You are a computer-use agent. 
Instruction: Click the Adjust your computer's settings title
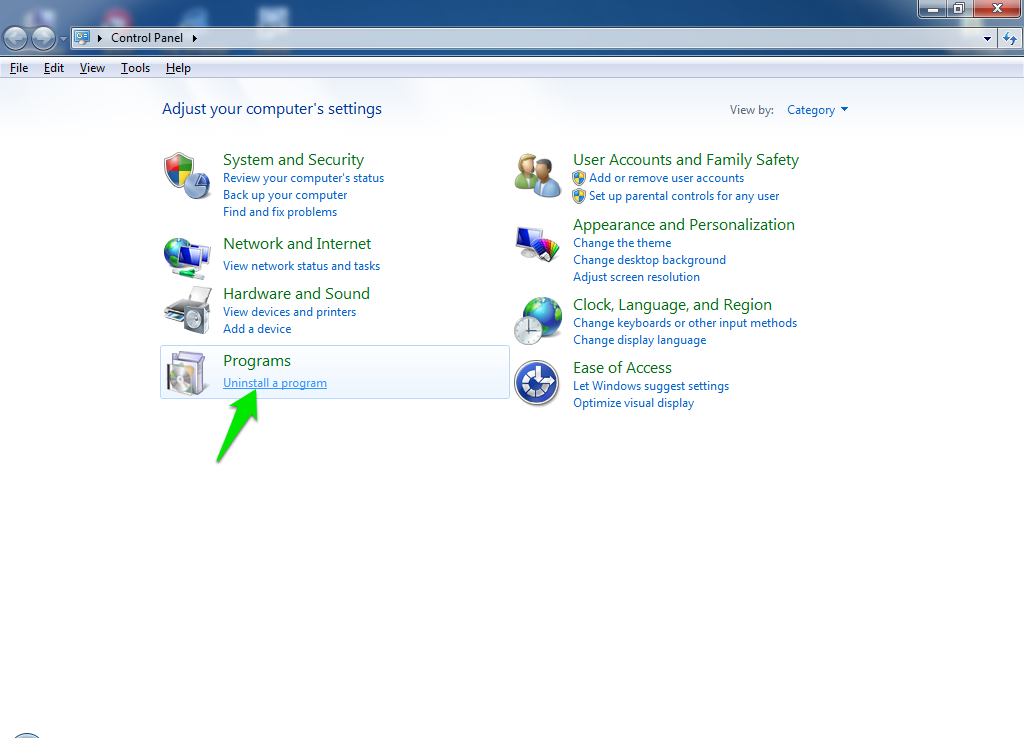coord(272,109)
